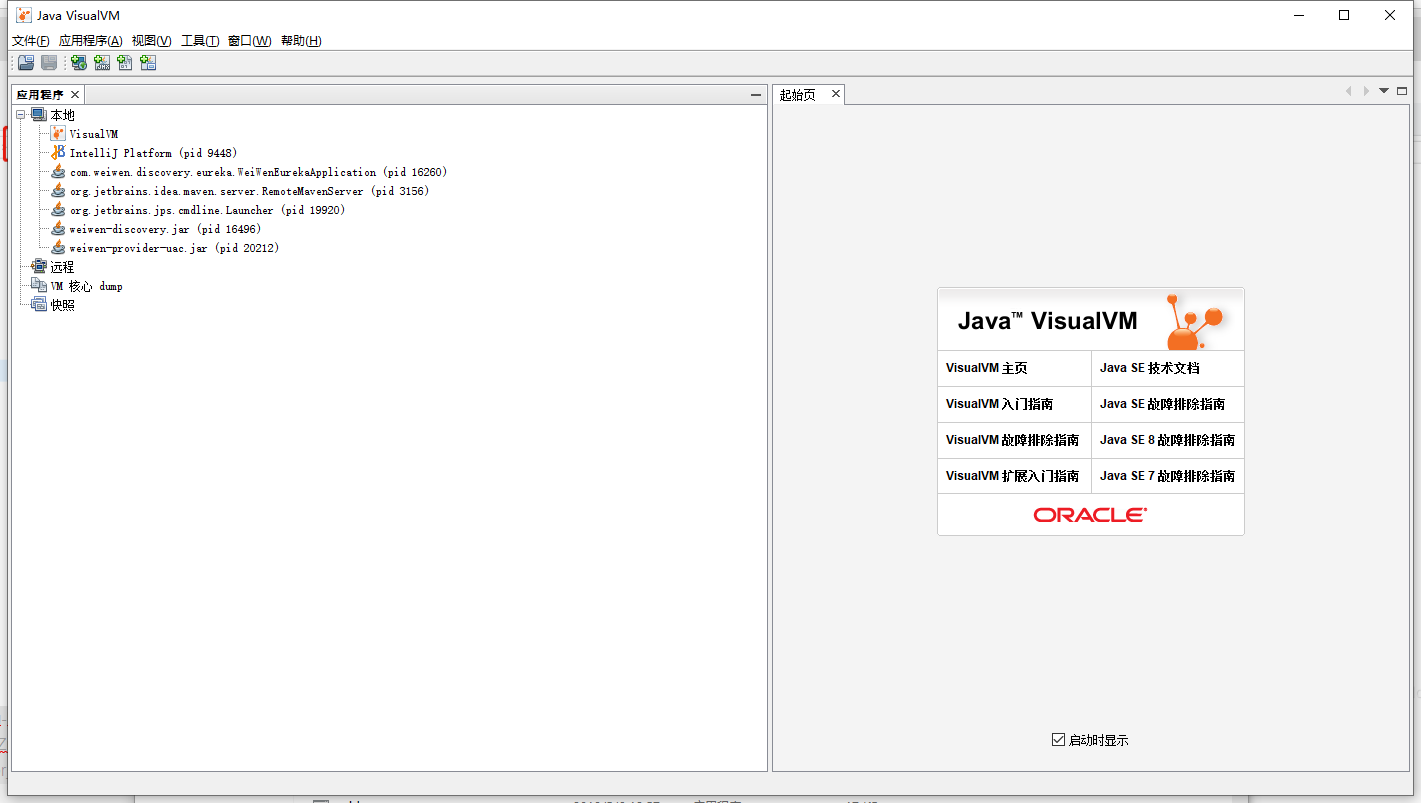Click the Java icon for WeiWenEurekaApplication
Viewport: 1421px width, 803px height.
pos(58,172)
